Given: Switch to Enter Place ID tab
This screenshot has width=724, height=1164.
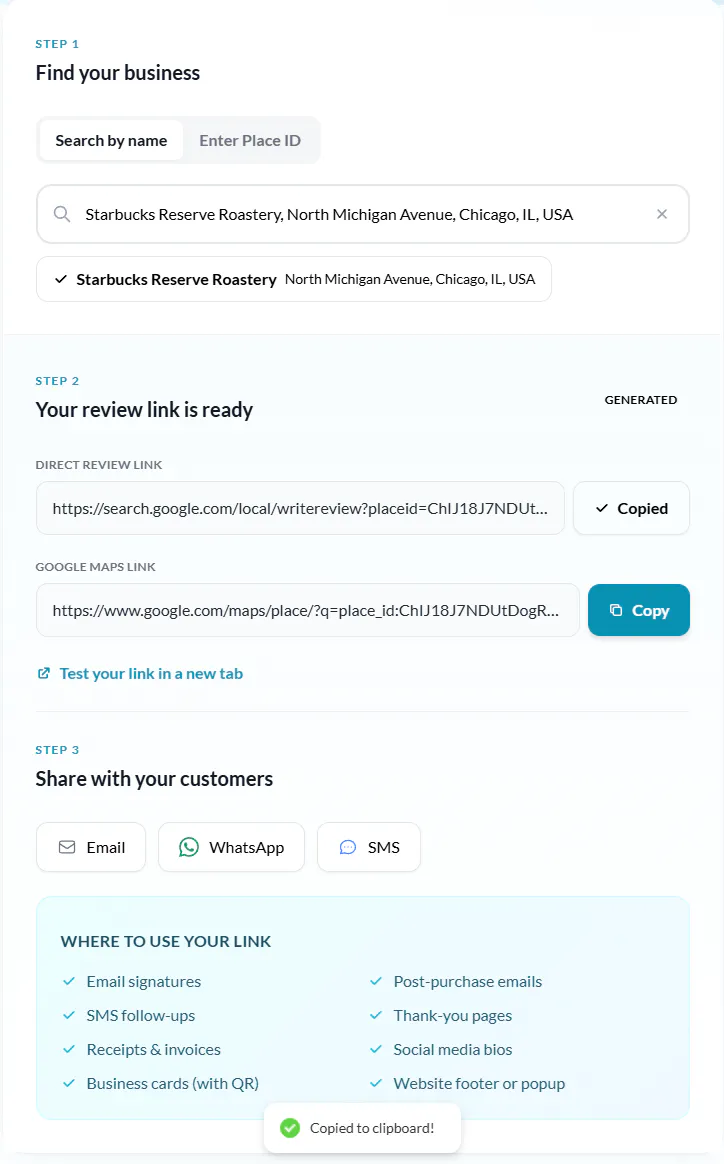Looking at the screenshot, I should coord(250,140).
